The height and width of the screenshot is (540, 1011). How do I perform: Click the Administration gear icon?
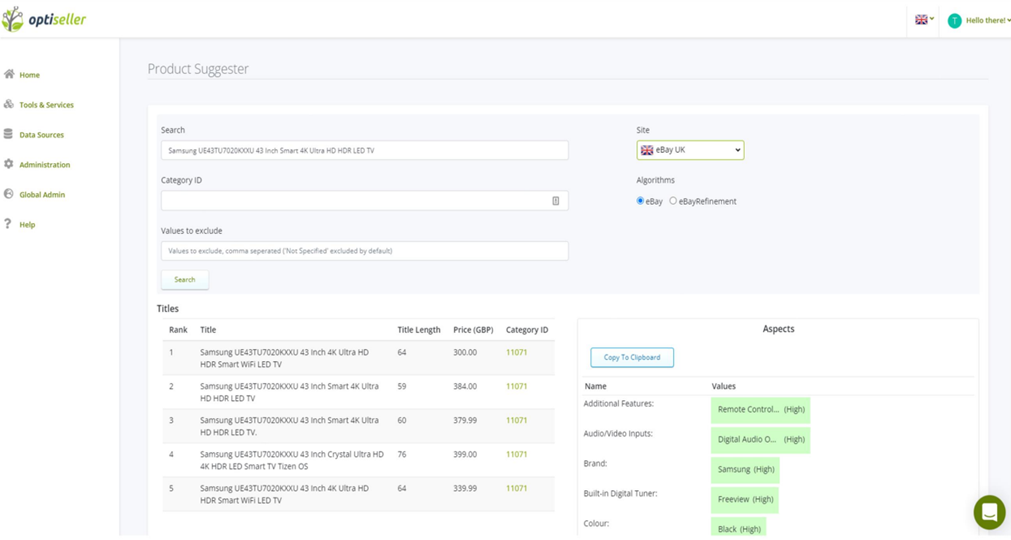[x=8, y=164]
